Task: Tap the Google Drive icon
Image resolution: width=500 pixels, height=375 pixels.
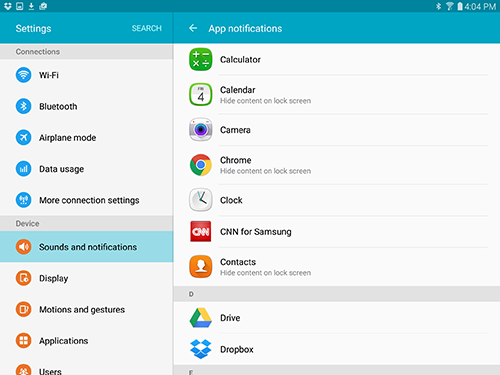Action: (x=201, y=318)
